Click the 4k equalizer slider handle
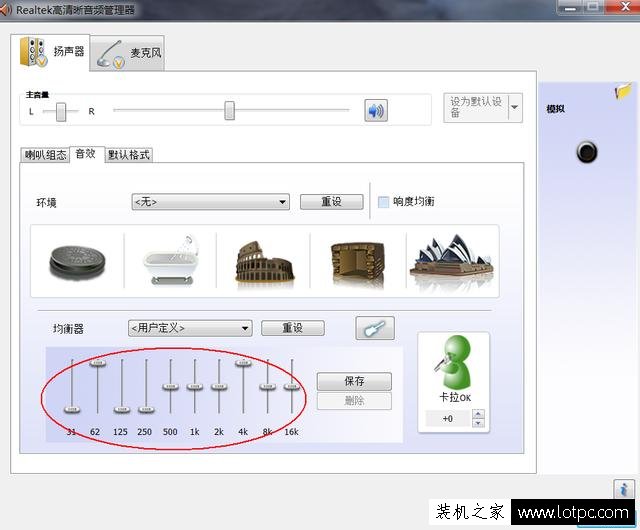Viewport: 640px width, 530px height. tap(243, 363)
